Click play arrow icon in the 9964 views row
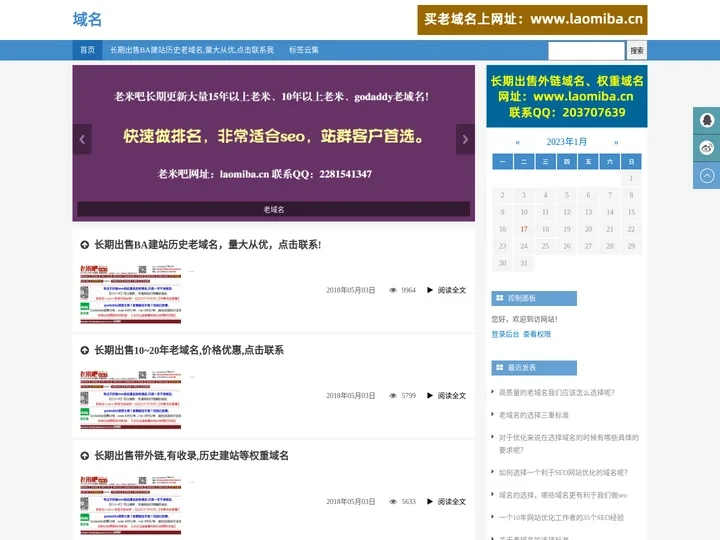 point(430,290)
